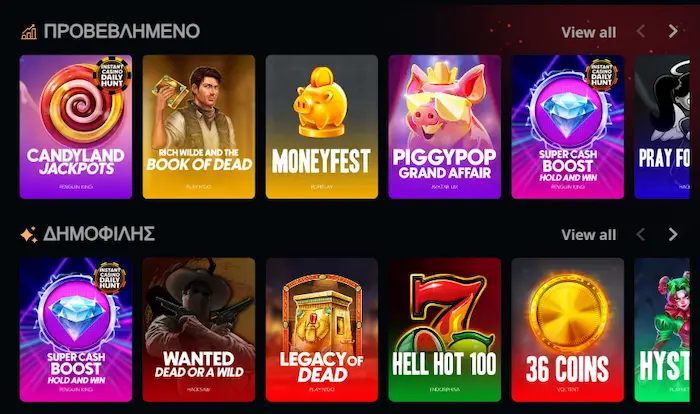Open the partially visible Pray For game
This screenshot has width=700, height=414.
pyautogui.click(x=662, y=127)
